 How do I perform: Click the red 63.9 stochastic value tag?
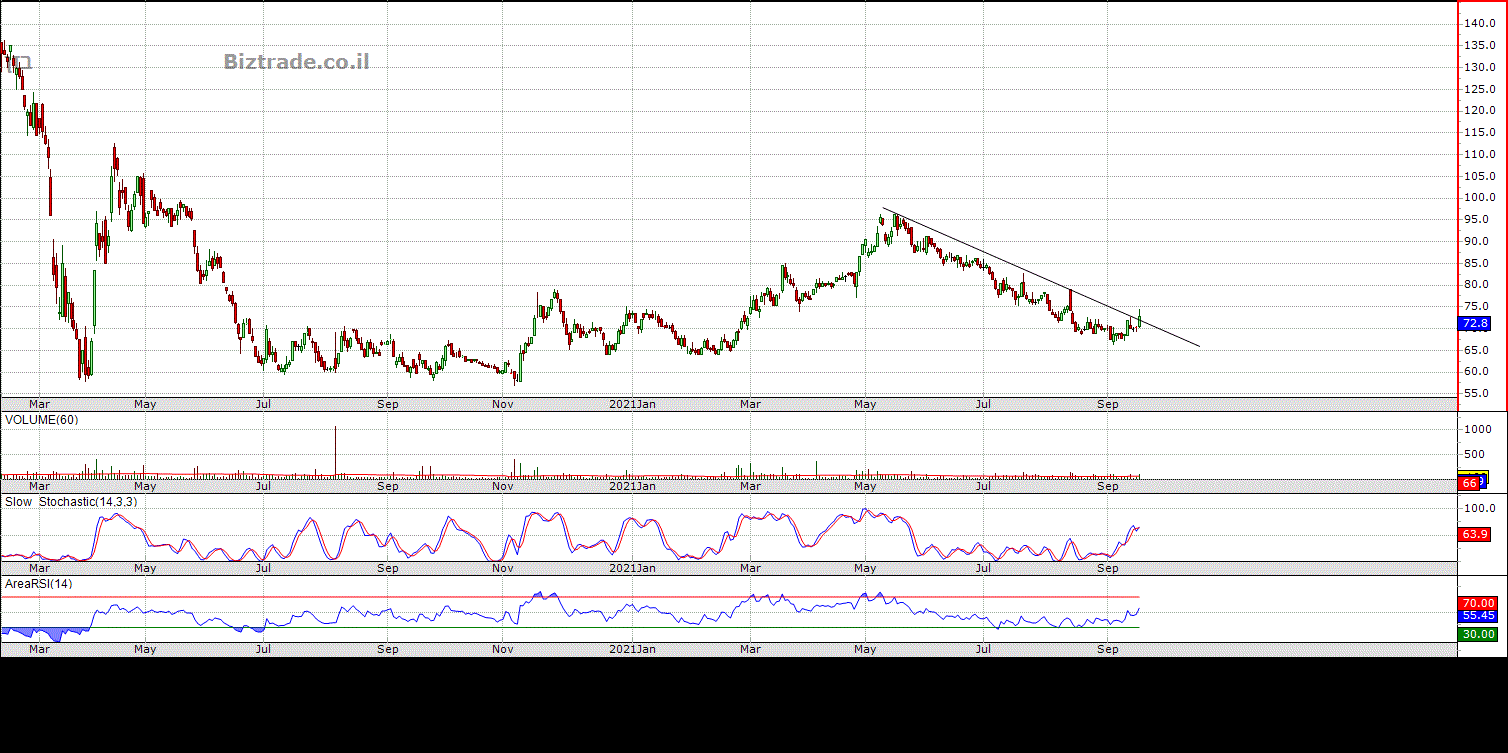[1475, 535]
